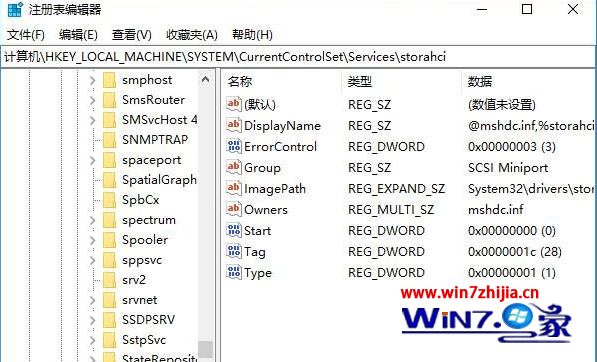597x362 pixels.
Task: Click the registry path address bar
Action: click(298, 57)
